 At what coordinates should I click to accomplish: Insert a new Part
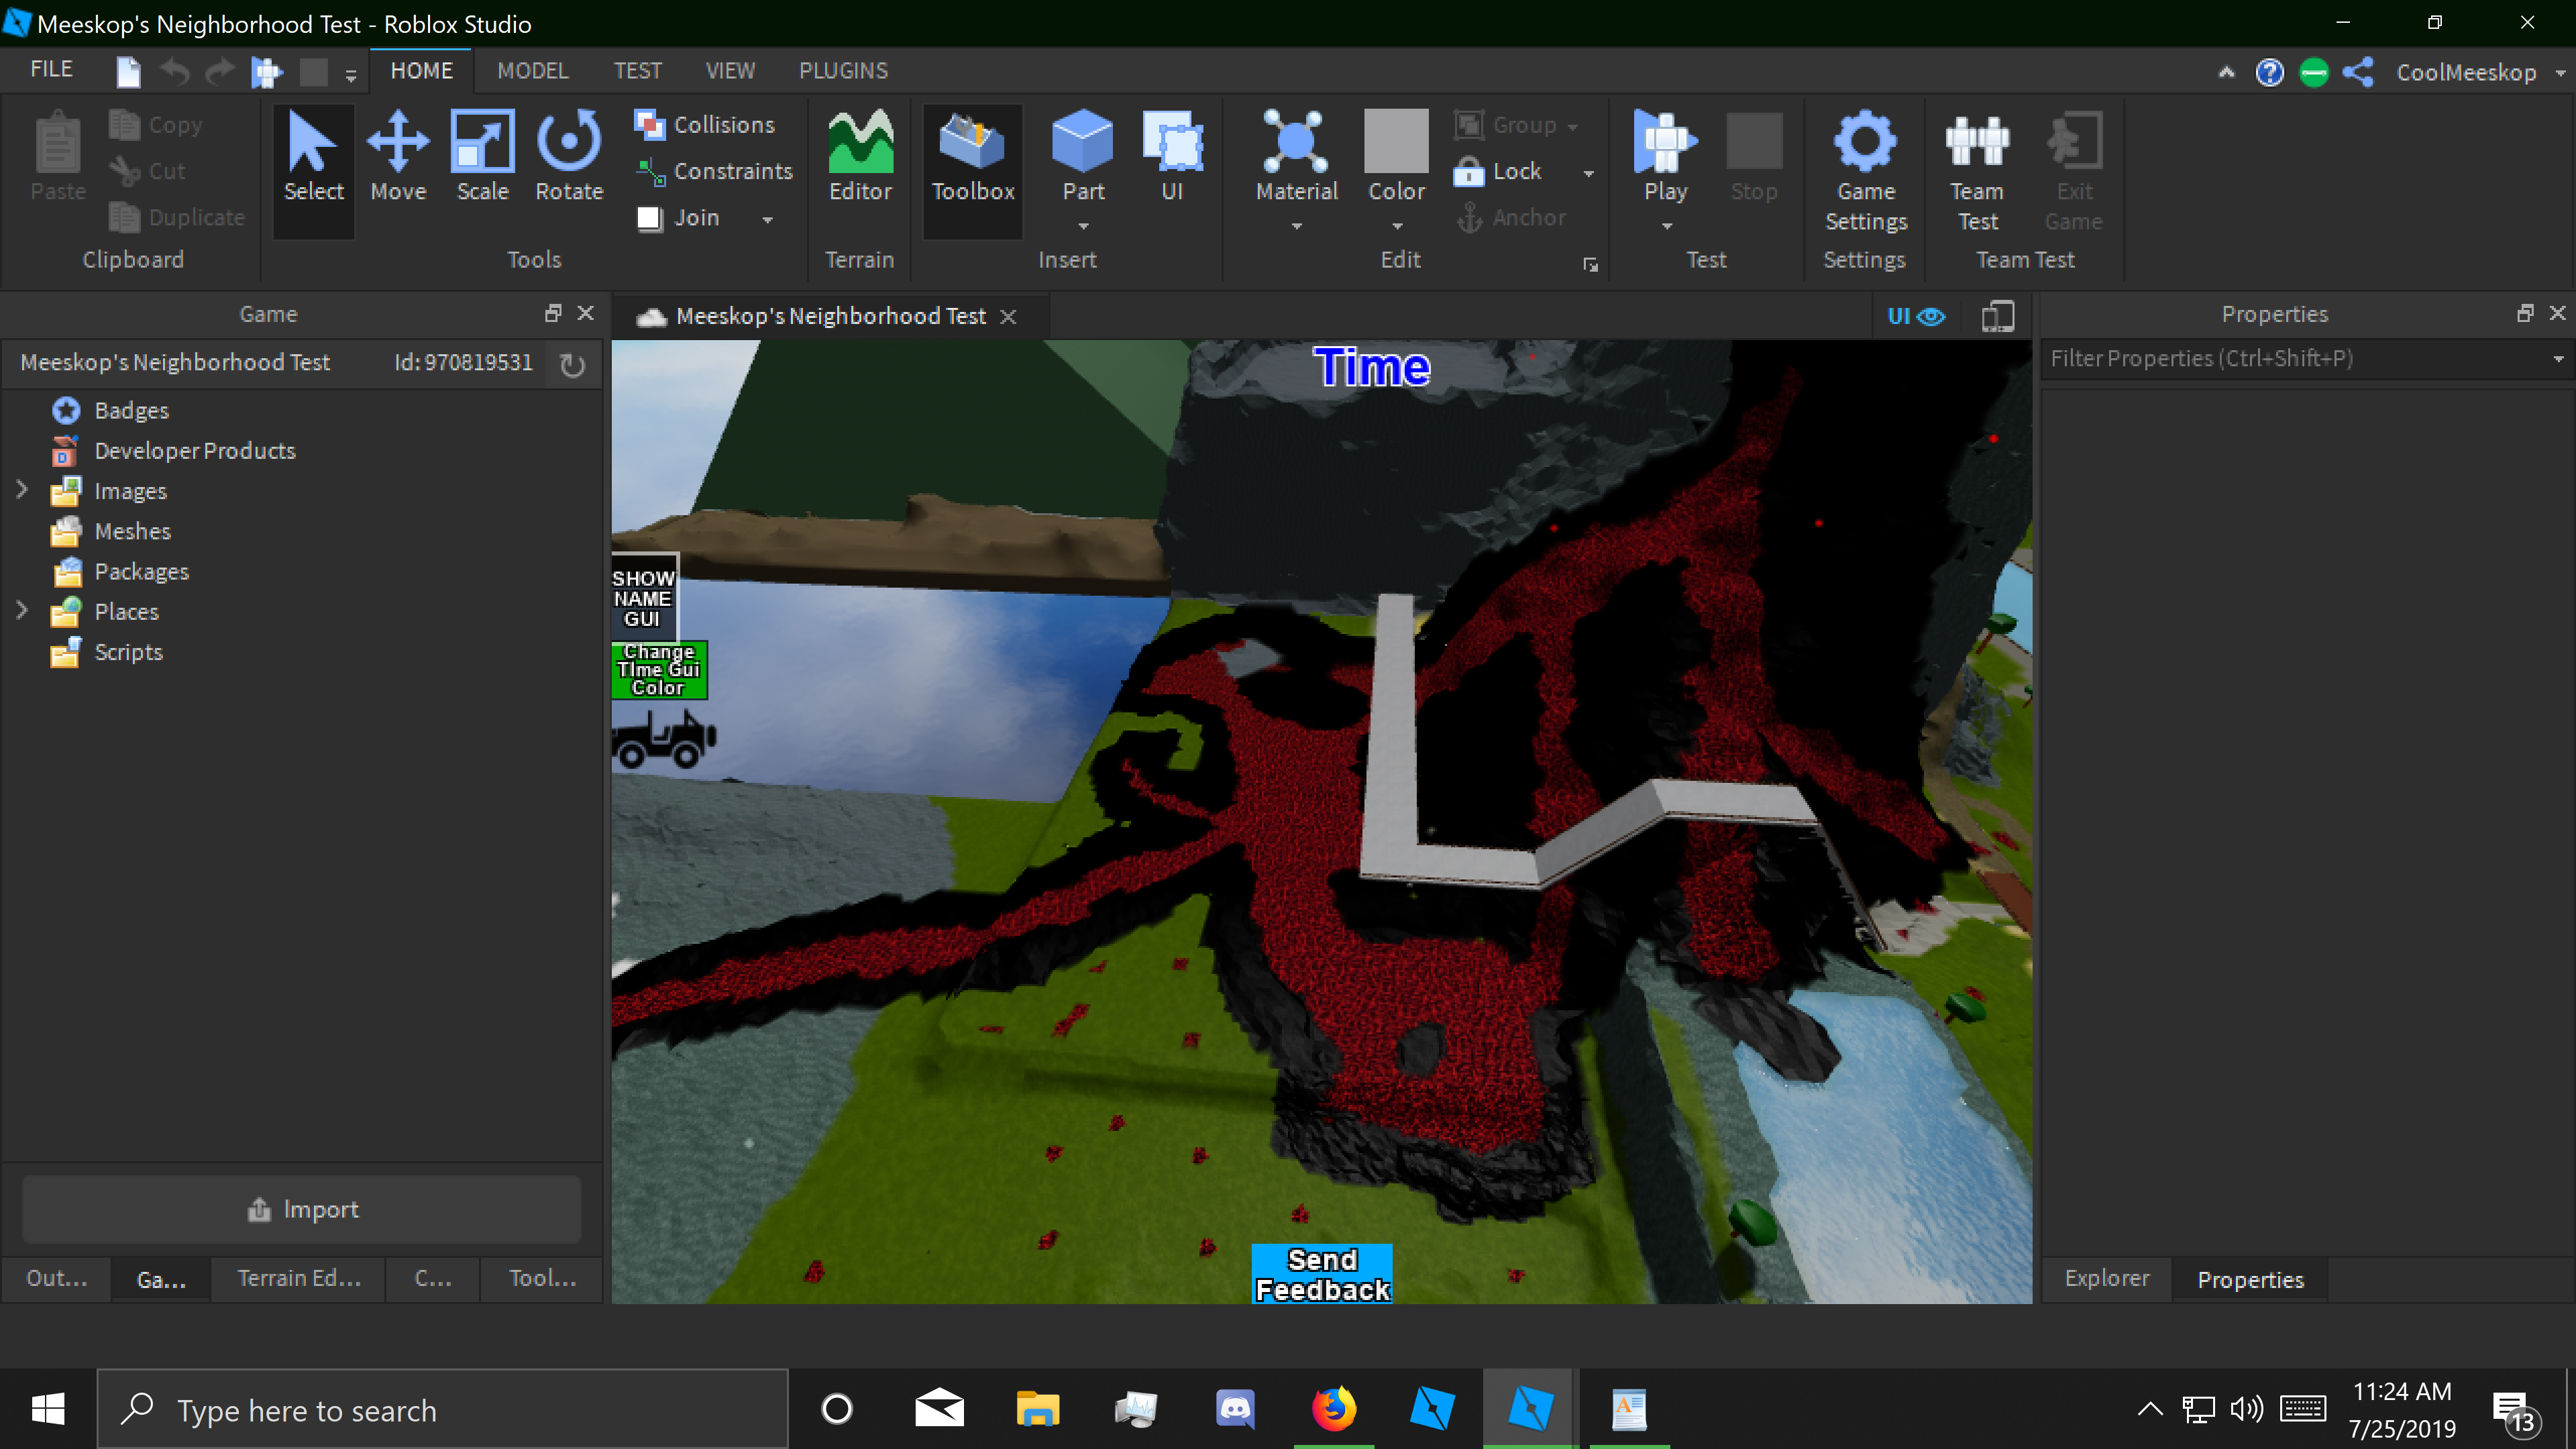[x=1082, y=150]
